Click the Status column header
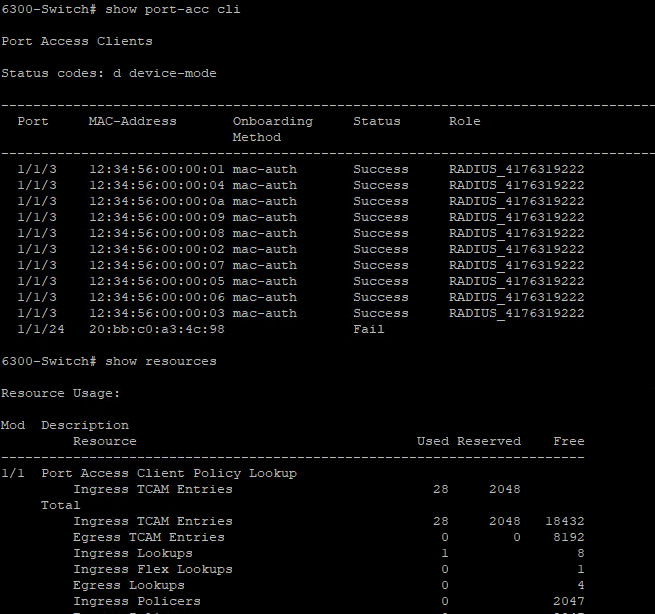This screenshot has height=614, width=655. [377, 122]
